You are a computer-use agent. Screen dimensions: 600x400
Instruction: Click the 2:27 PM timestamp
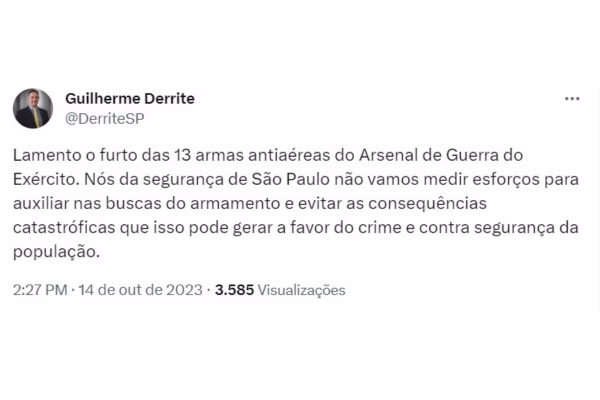[40, 290]
